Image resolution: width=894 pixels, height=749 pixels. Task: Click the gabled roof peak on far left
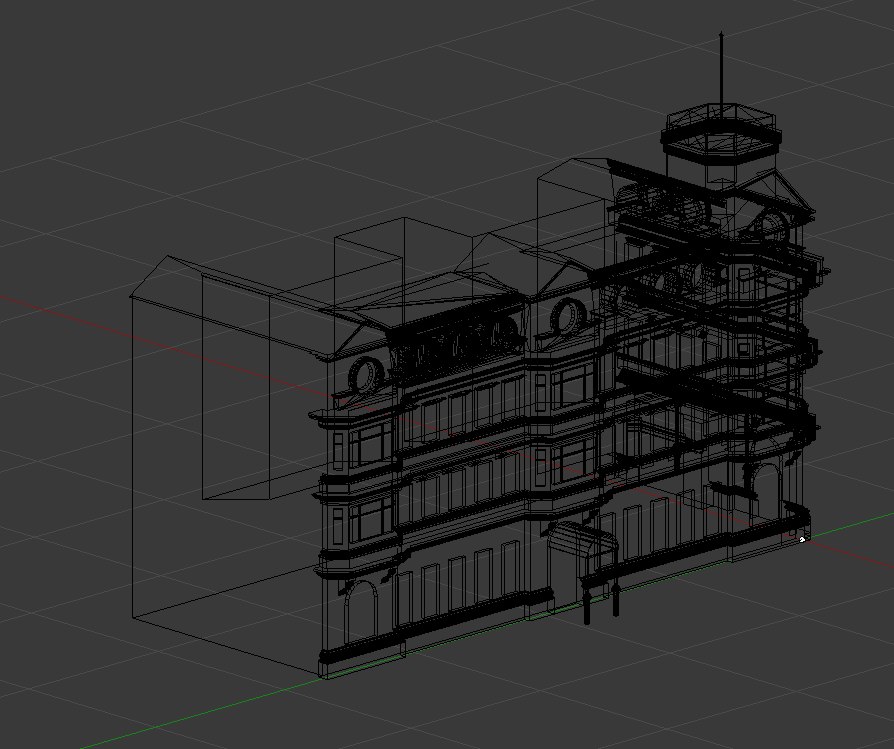pyautogui.click(x=164, y=259)
